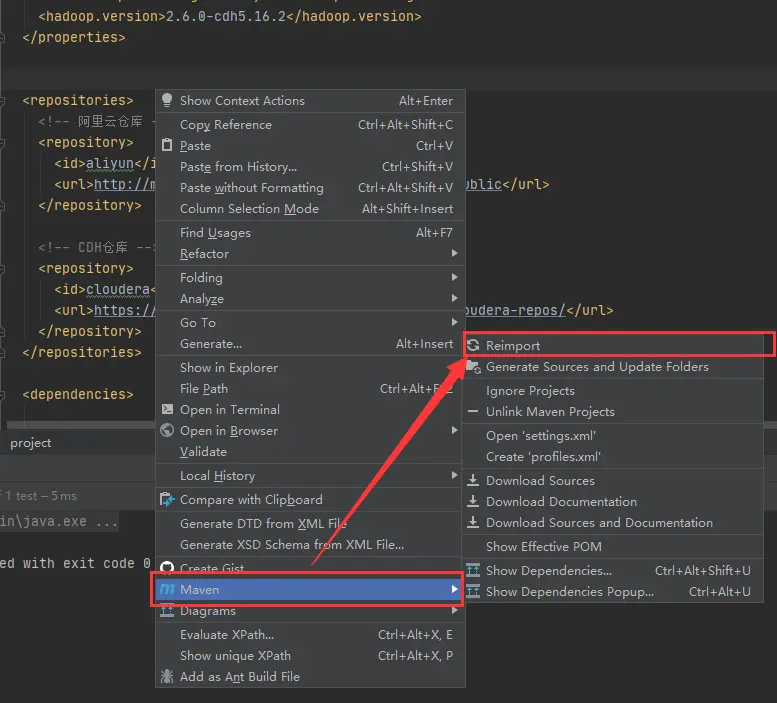Expand the Go To submenu arrow
Viewport: 777px width, 703px height.
pos(454,322)
